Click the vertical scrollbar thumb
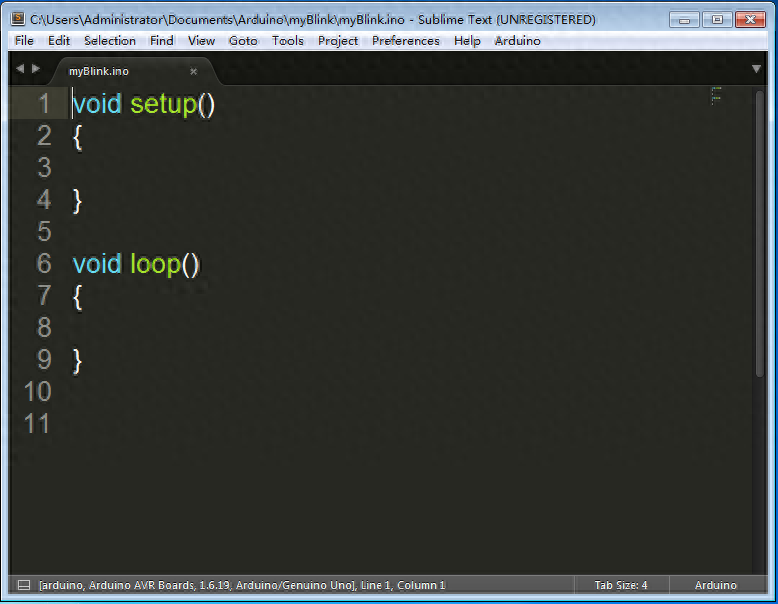 click(760, 233)
